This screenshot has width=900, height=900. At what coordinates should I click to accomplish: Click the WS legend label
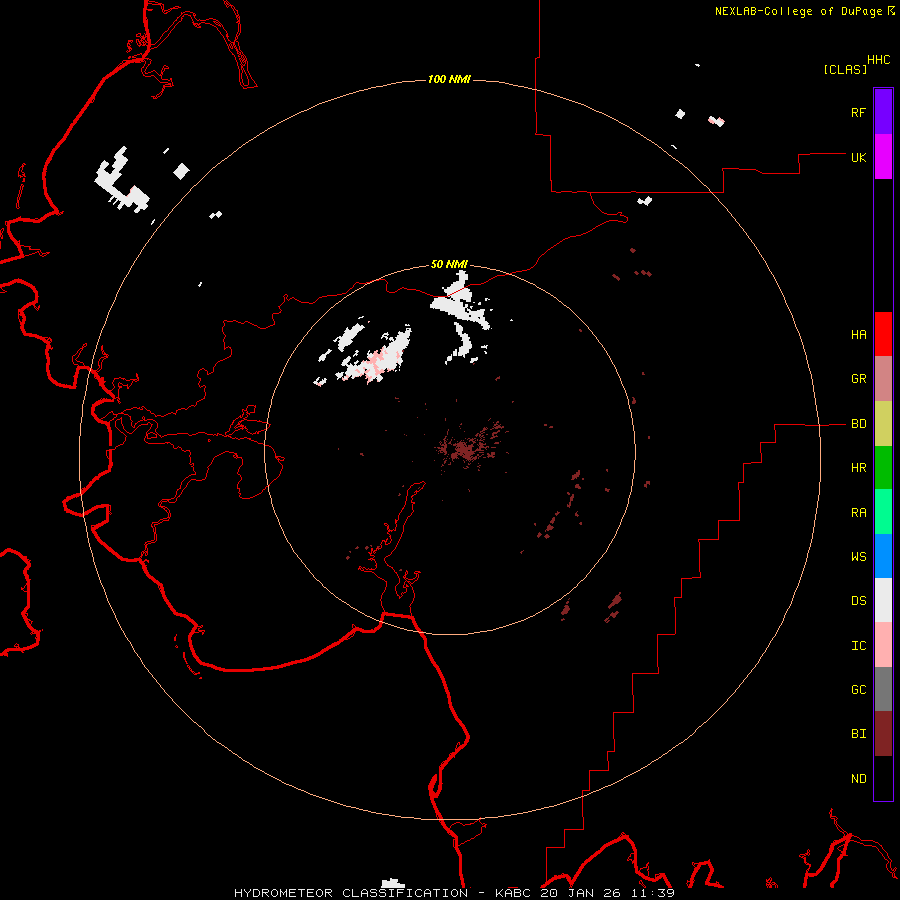coord(858,556)
